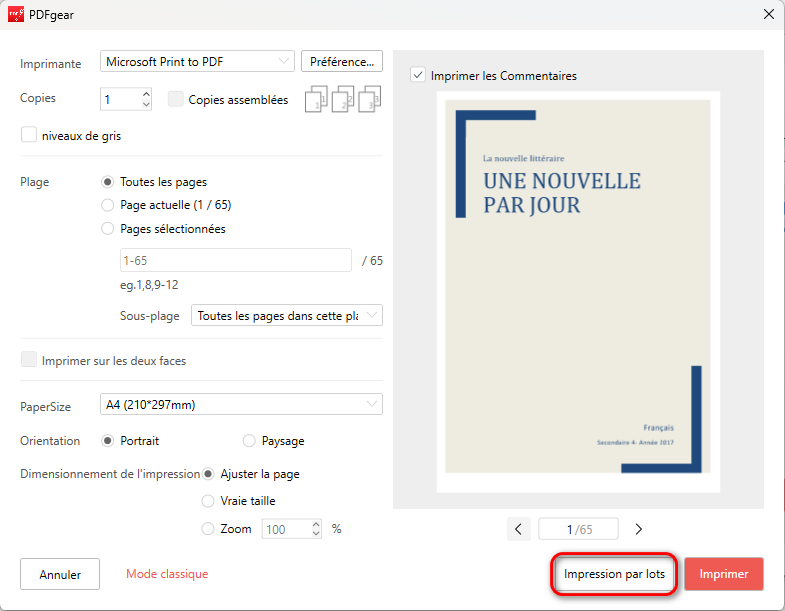Select the Zoom scaling radio button

tap(208, 529)
